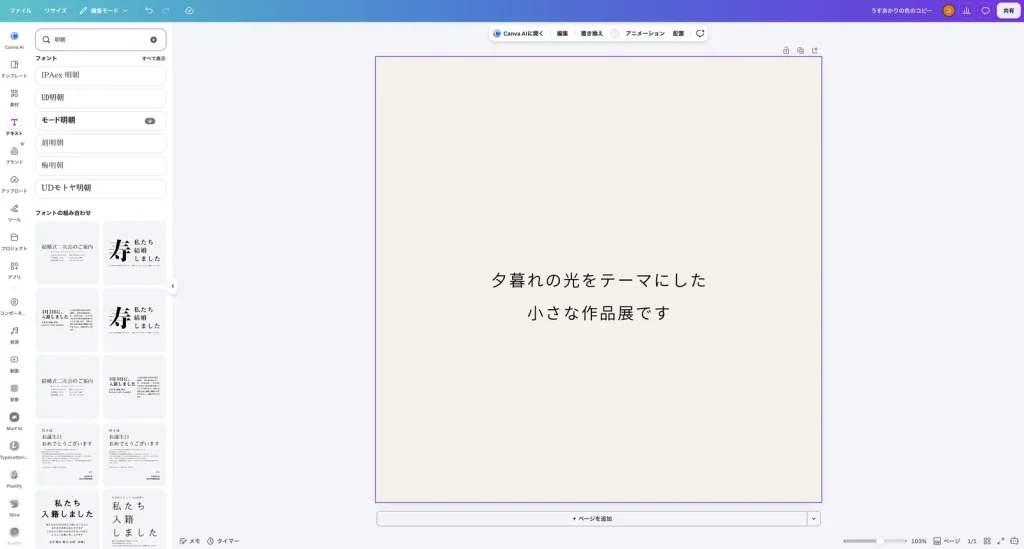Open the music note audio panel

(x=14, y=334)
